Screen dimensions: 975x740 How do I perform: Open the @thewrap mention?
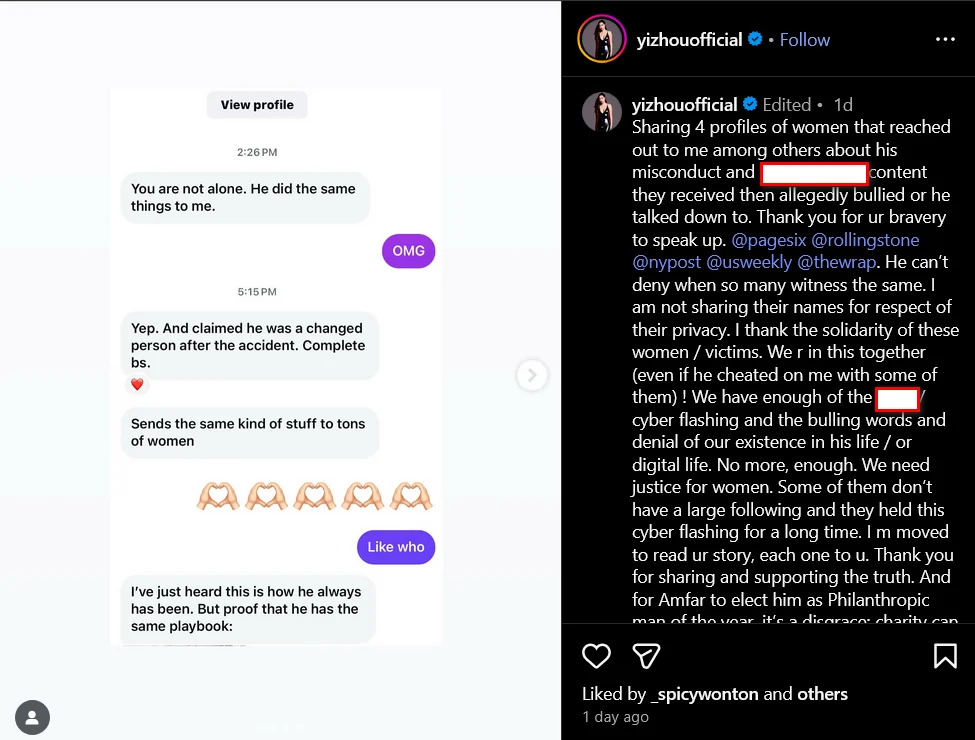pos(837,262)
